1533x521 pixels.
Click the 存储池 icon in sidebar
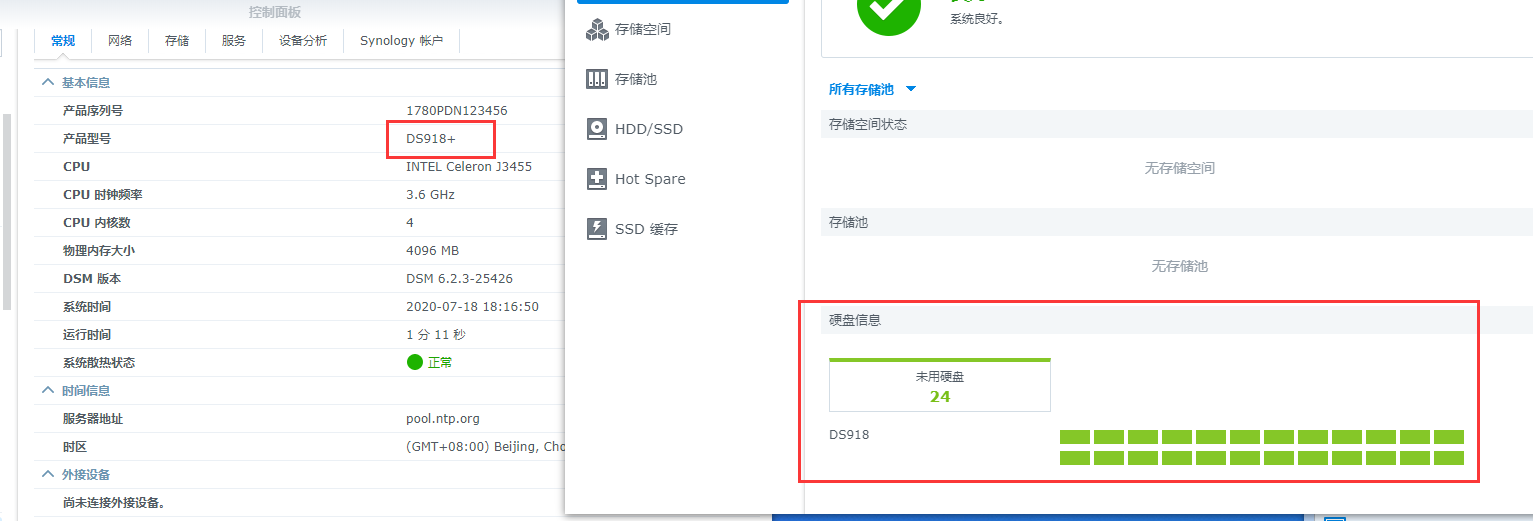pyautogui.click(x=597, y=79)
